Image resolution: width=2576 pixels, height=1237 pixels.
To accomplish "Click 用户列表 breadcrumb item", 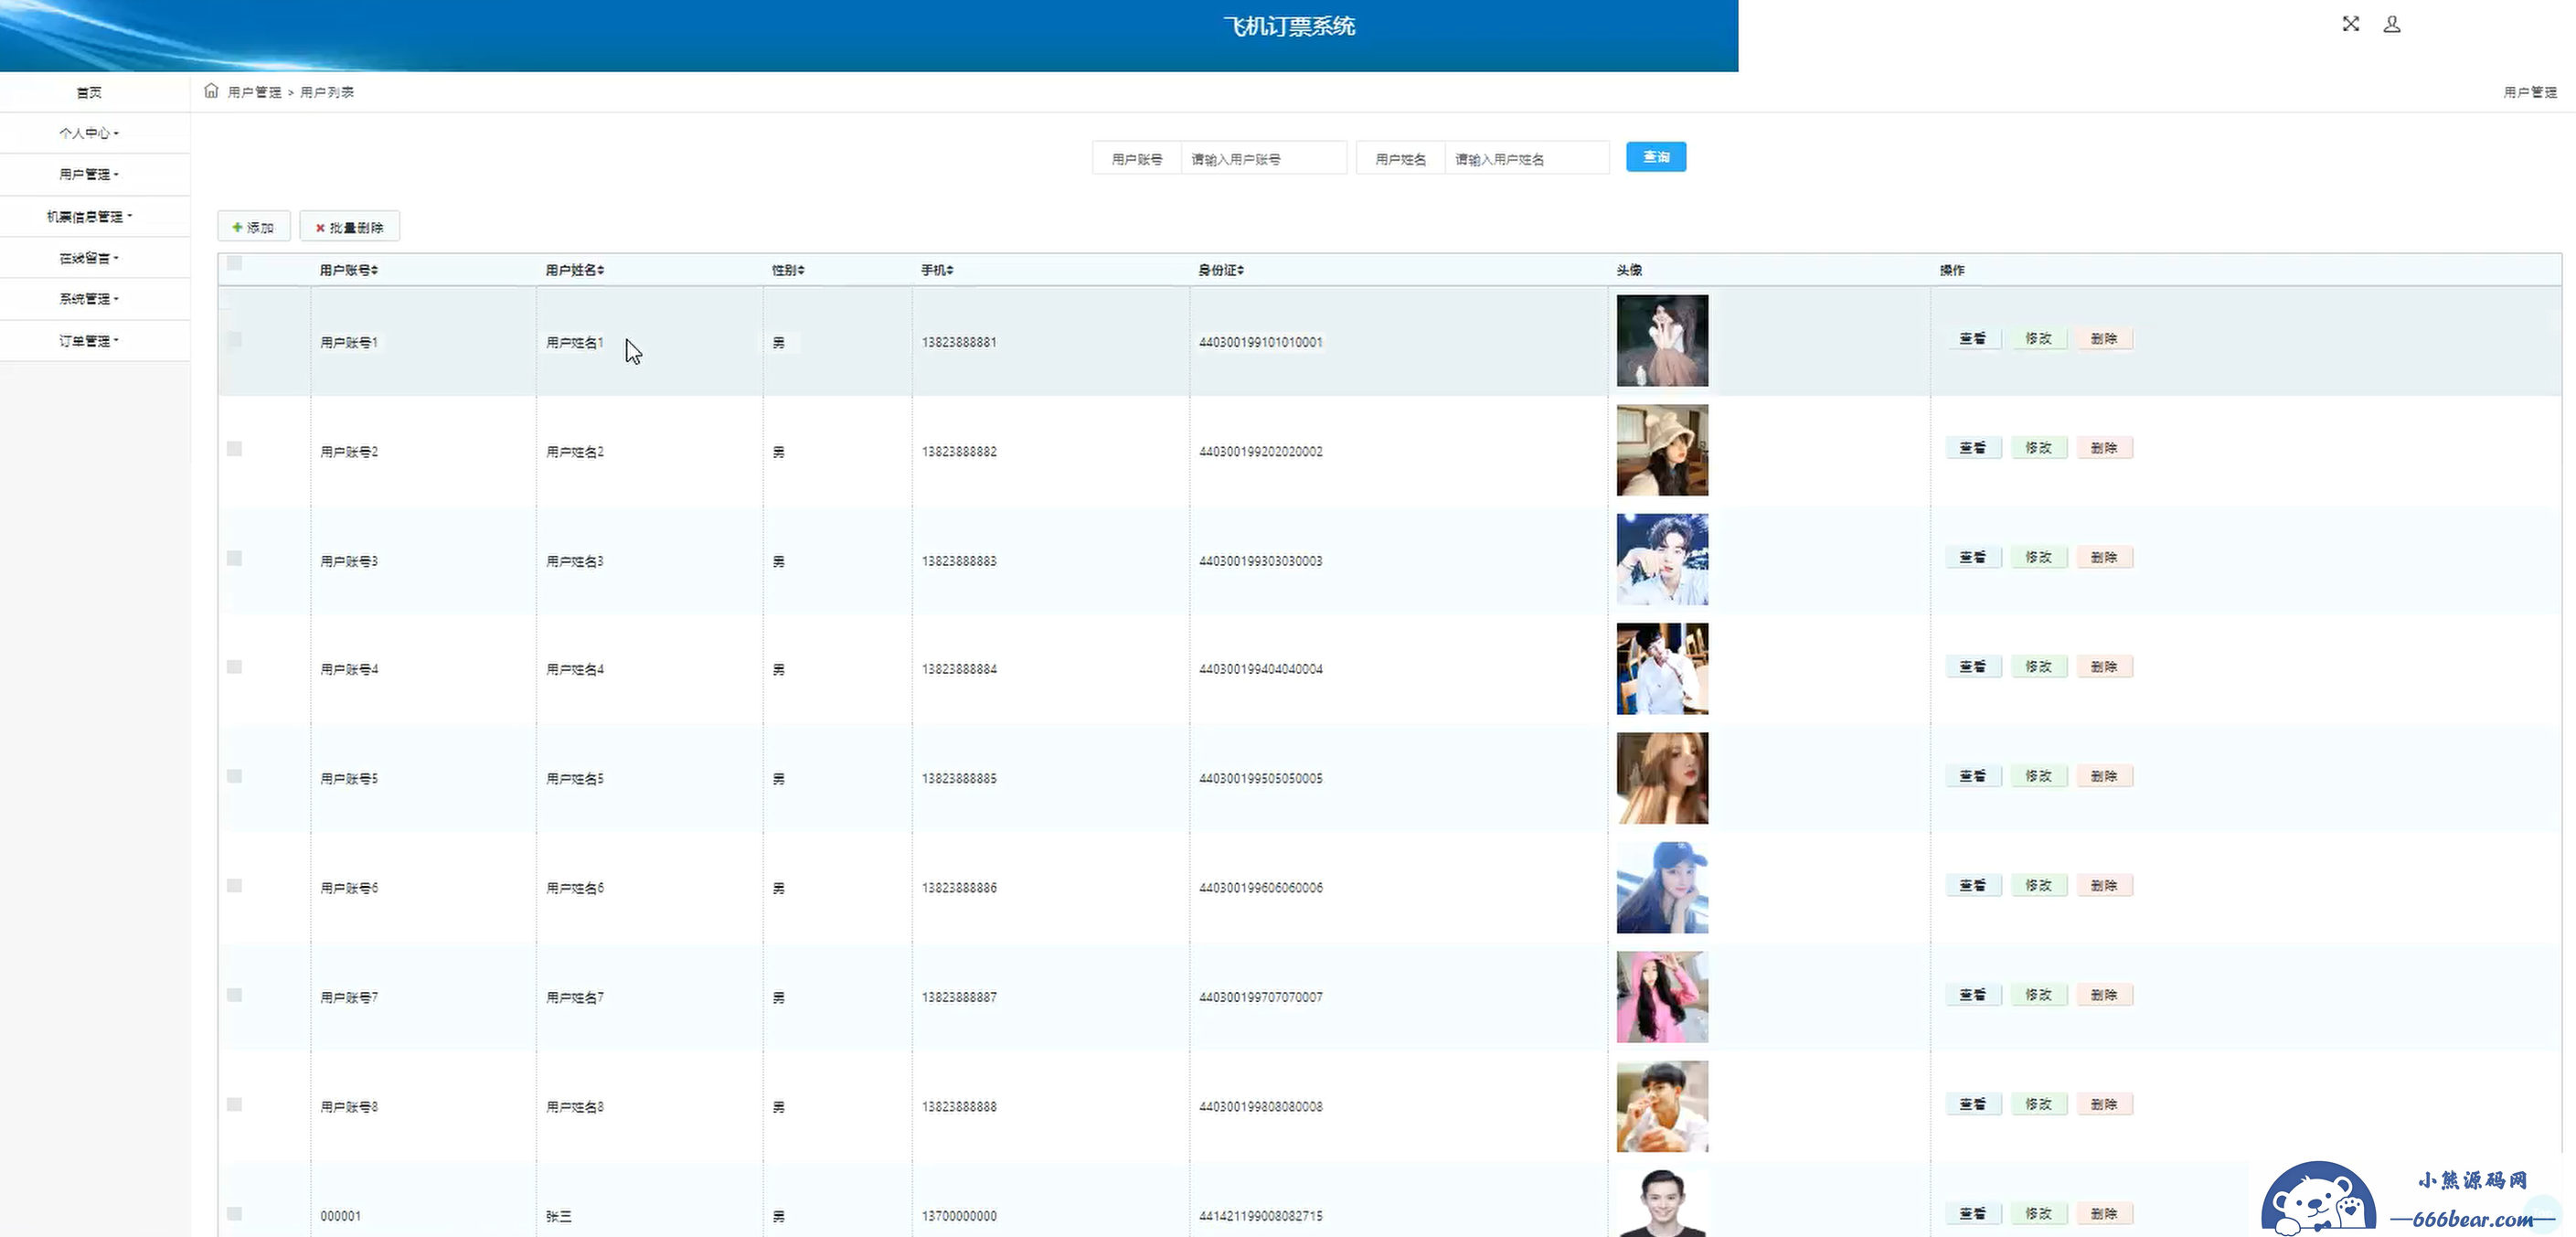I will 327,92.
